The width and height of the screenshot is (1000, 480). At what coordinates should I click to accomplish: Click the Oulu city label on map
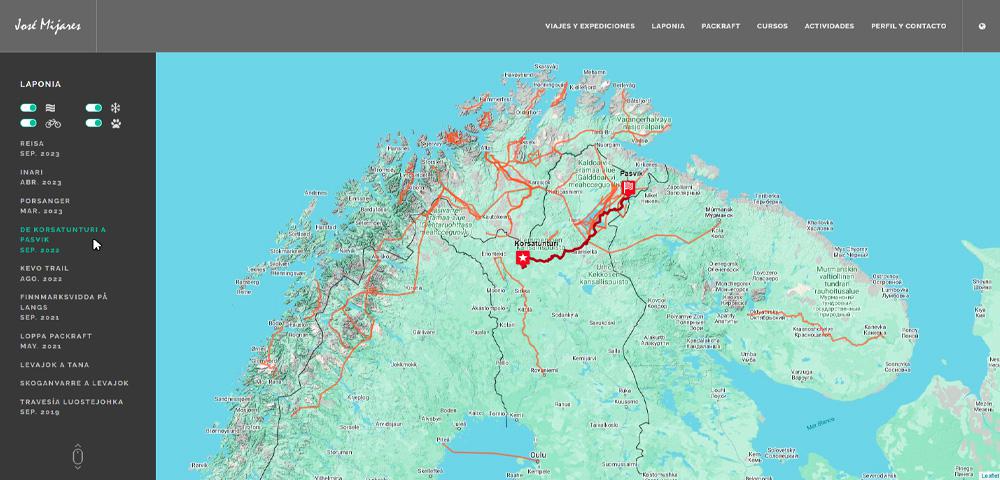click(537, 455)
